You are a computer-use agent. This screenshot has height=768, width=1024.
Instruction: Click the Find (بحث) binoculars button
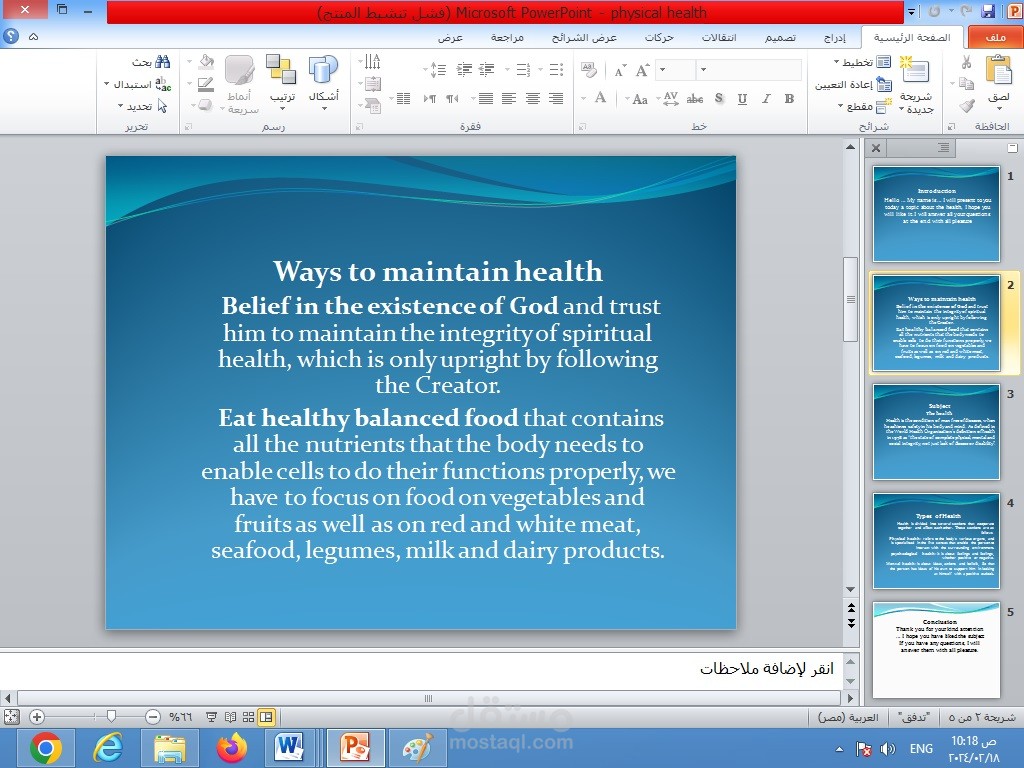pos(152,62)
